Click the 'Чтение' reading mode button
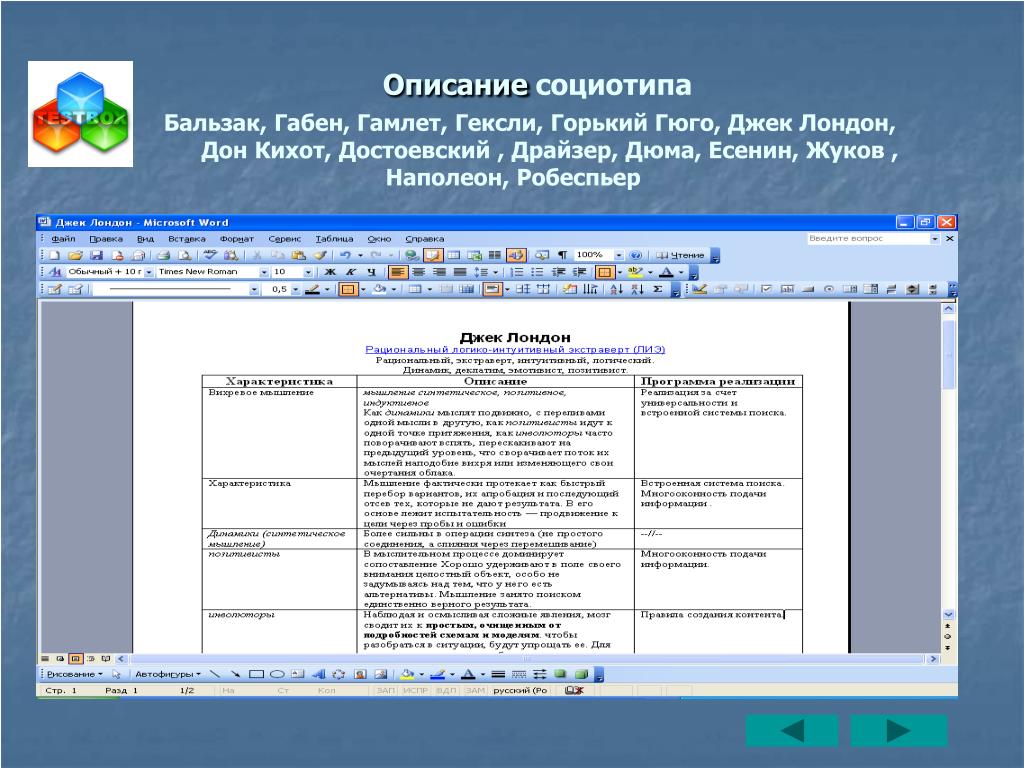 [680, 255]
